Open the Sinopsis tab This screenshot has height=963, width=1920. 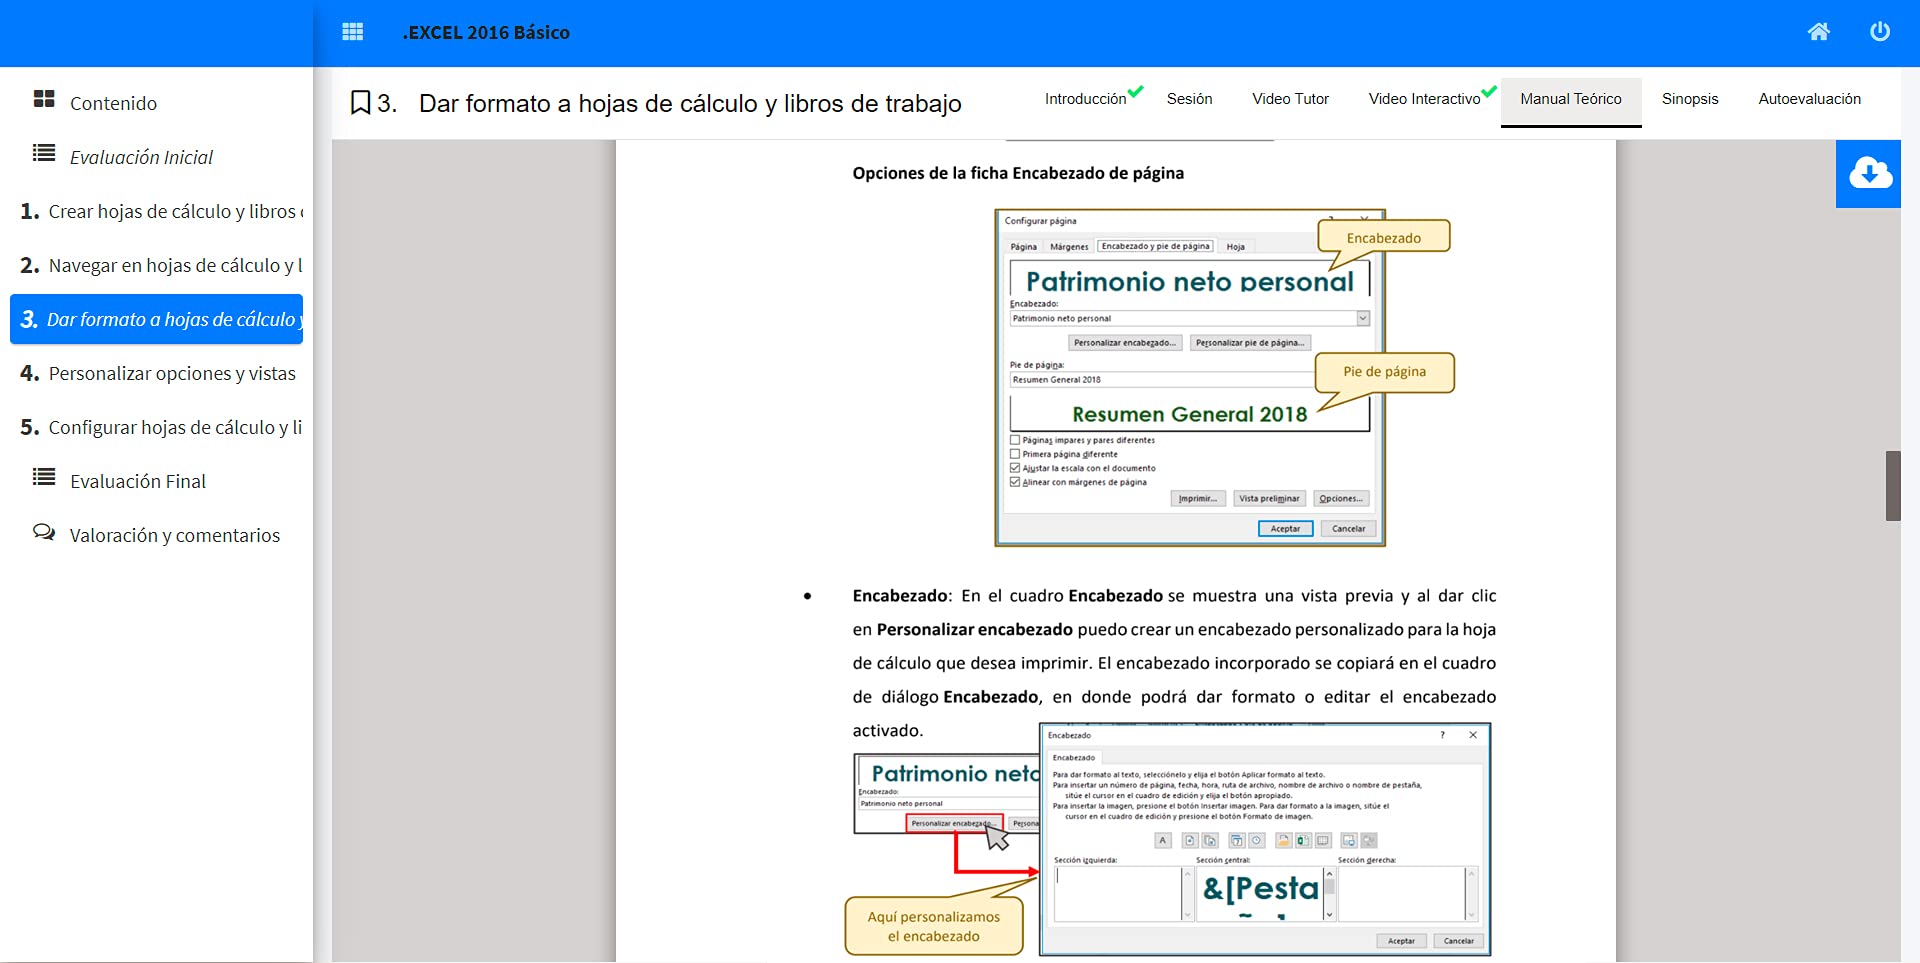click(x=1690, y=99)
